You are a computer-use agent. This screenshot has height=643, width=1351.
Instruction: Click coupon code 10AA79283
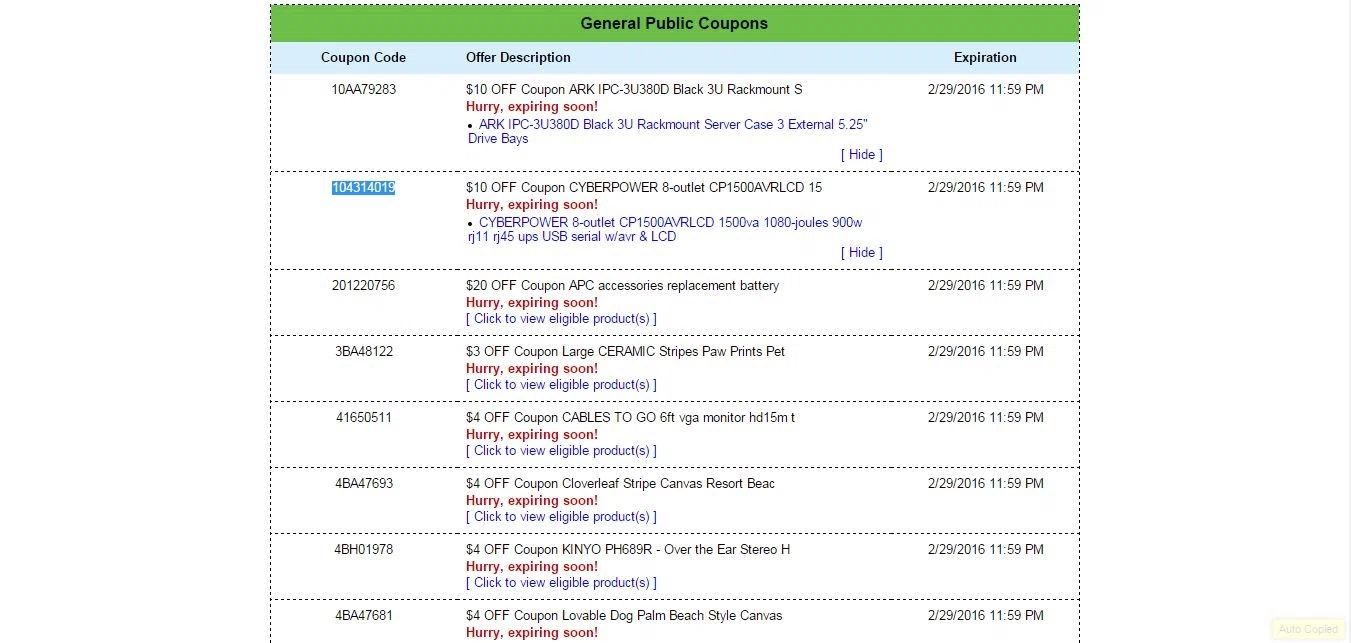click(x=364, y=89)
